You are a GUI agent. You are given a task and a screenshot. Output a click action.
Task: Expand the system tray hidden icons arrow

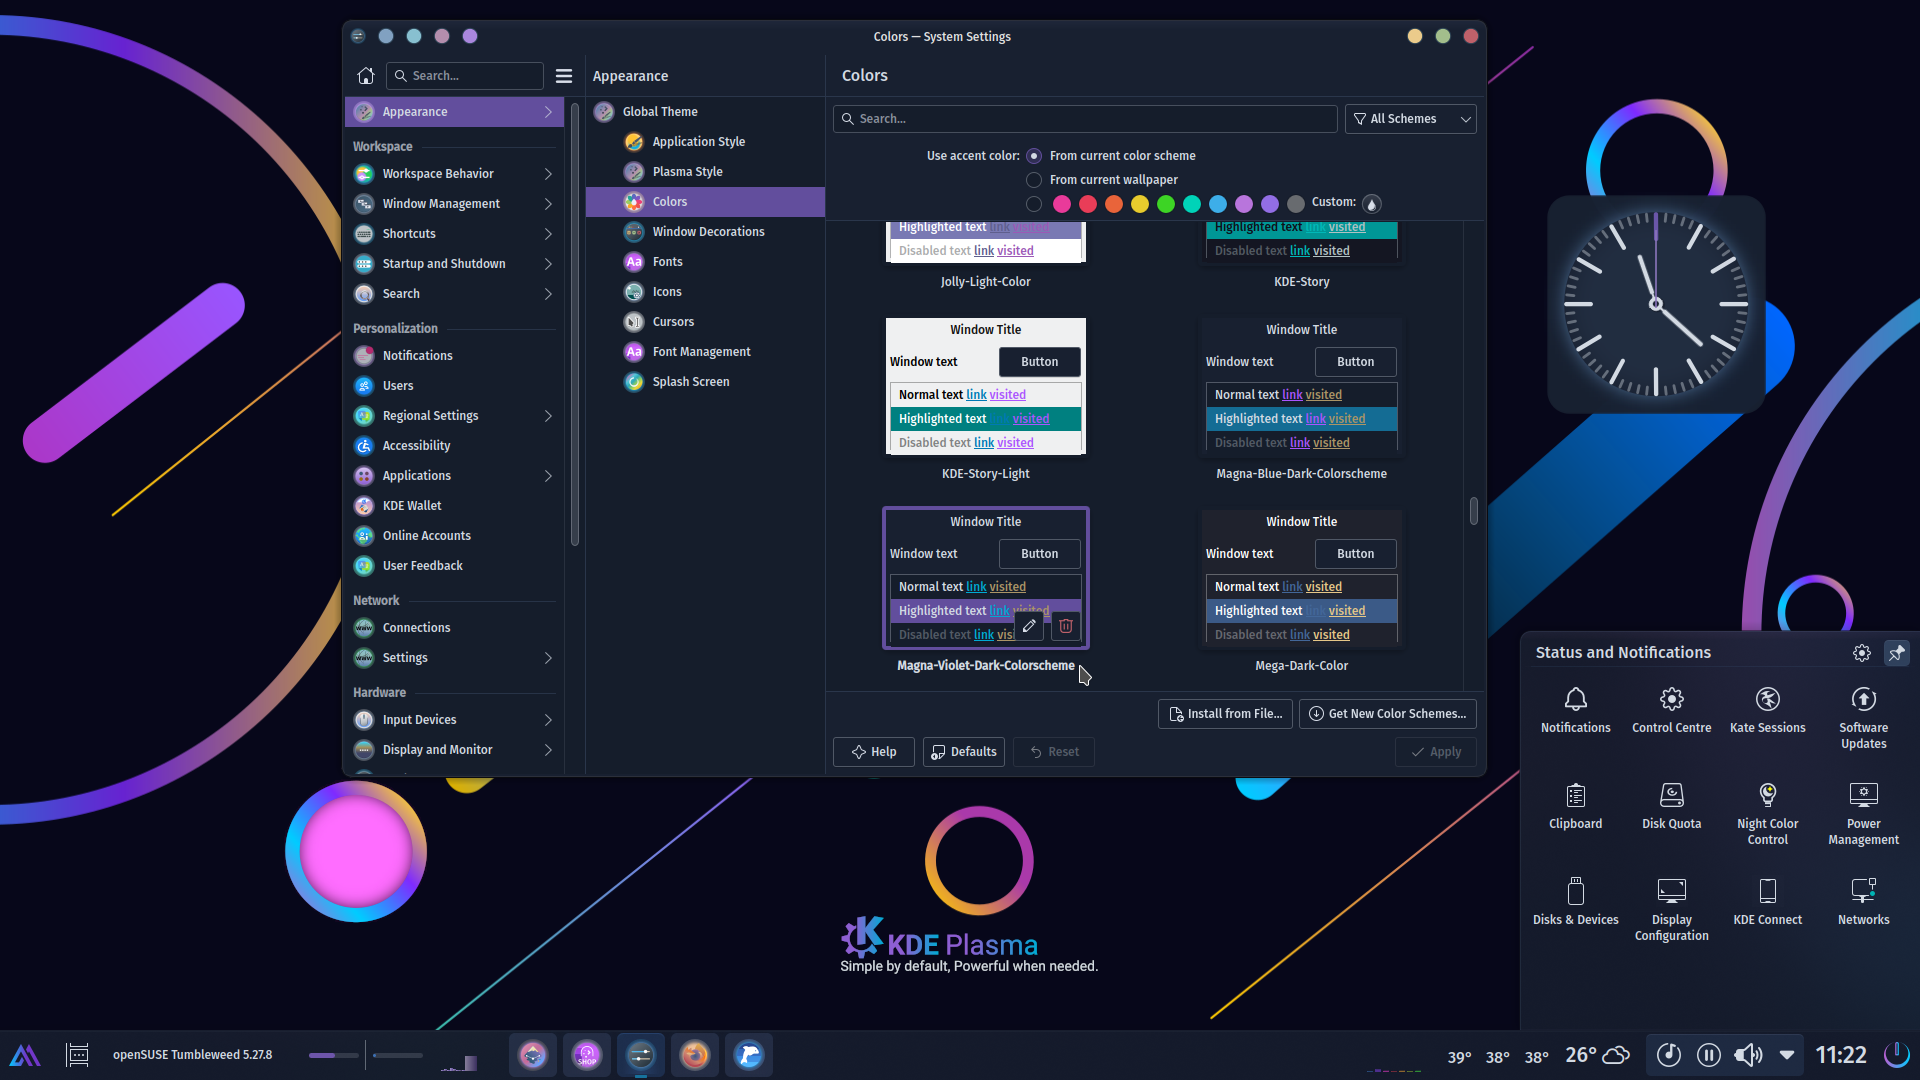1787,1055
